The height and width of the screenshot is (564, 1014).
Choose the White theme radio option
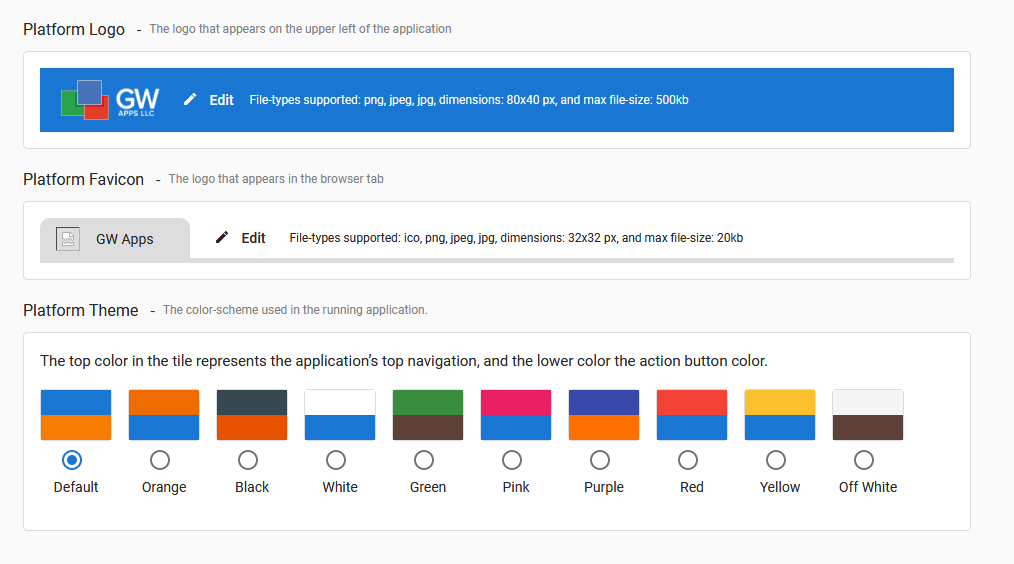[x=336, y=460]
